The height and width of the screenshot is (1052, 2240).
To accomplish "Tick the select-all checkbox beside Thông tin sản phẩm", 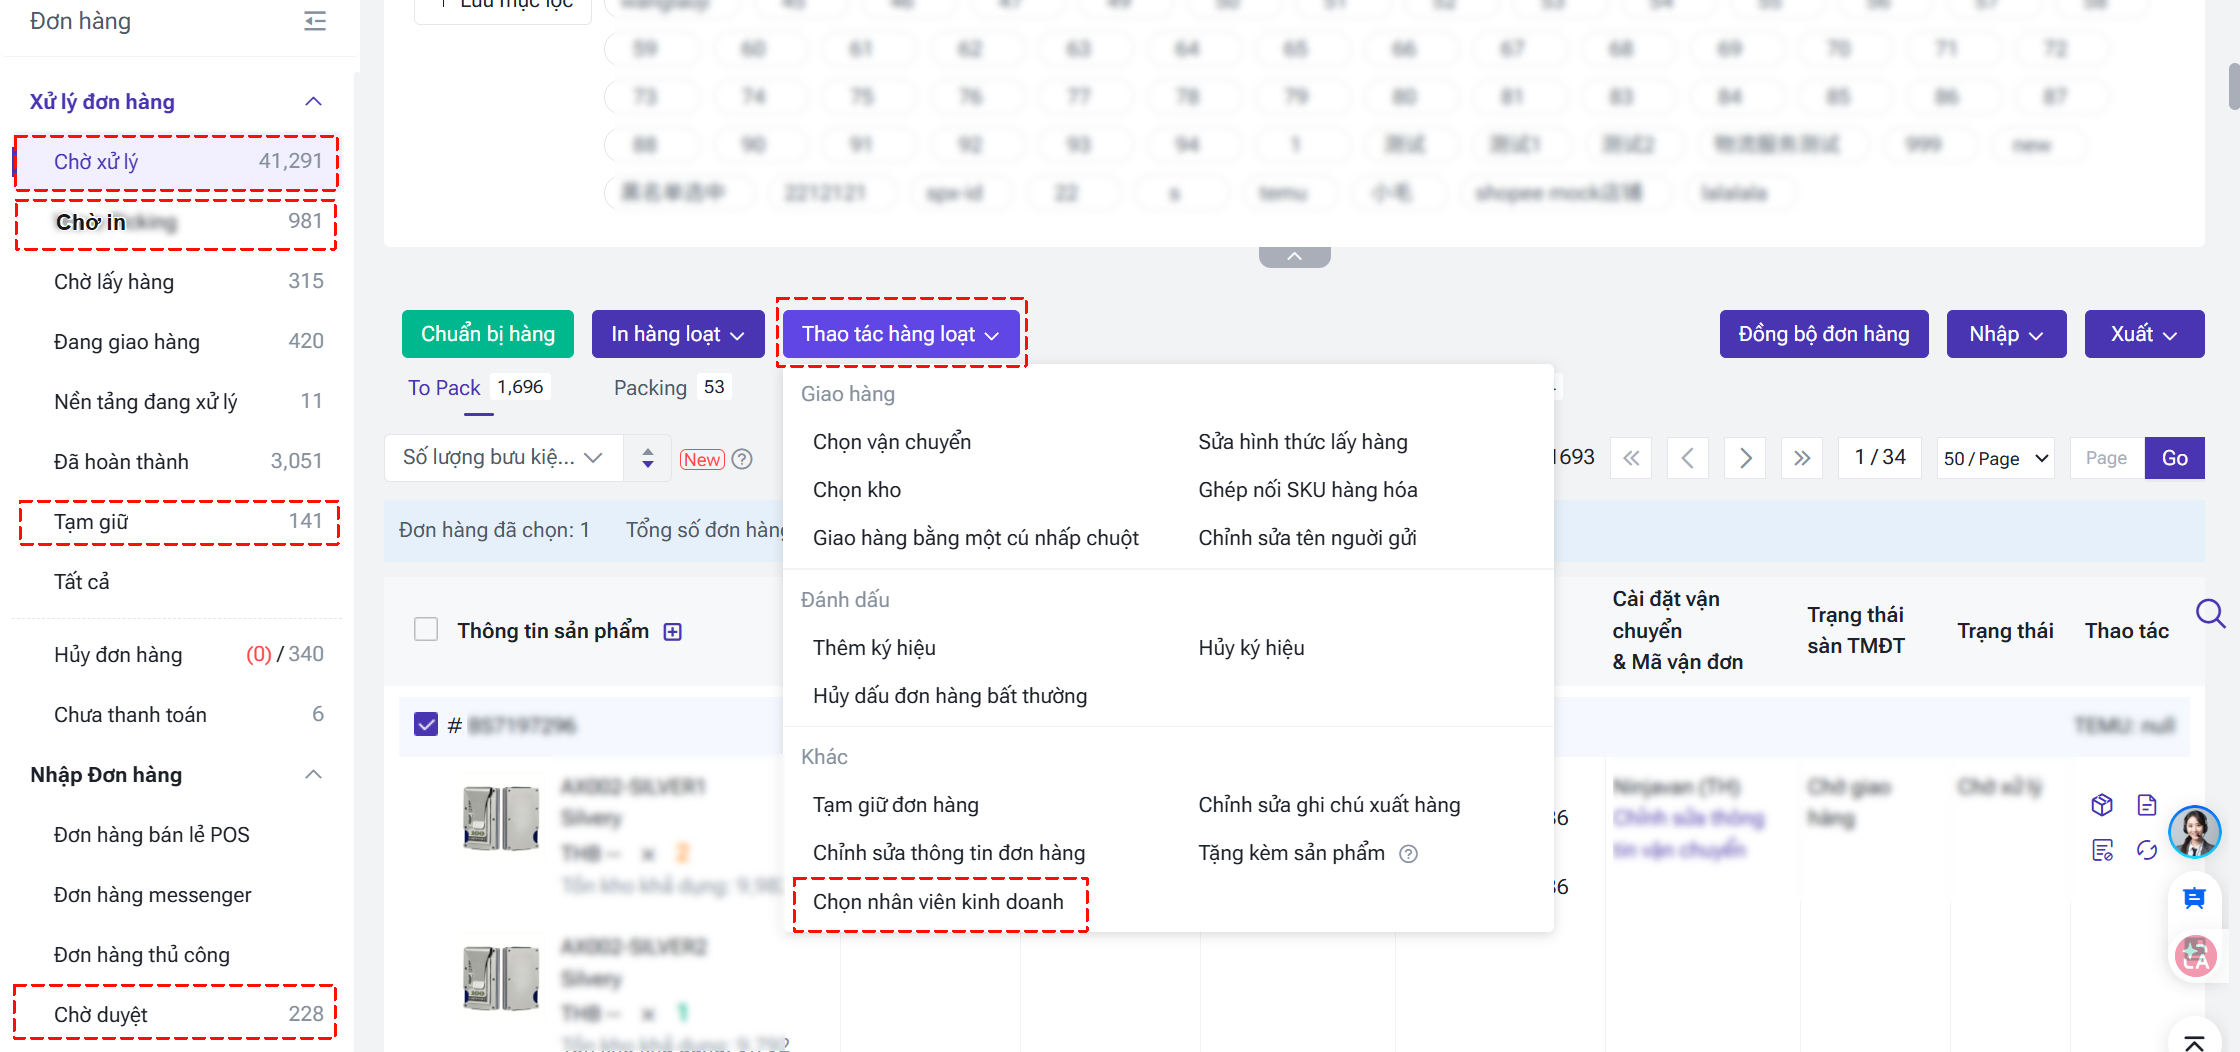I will tap(426, 630).
